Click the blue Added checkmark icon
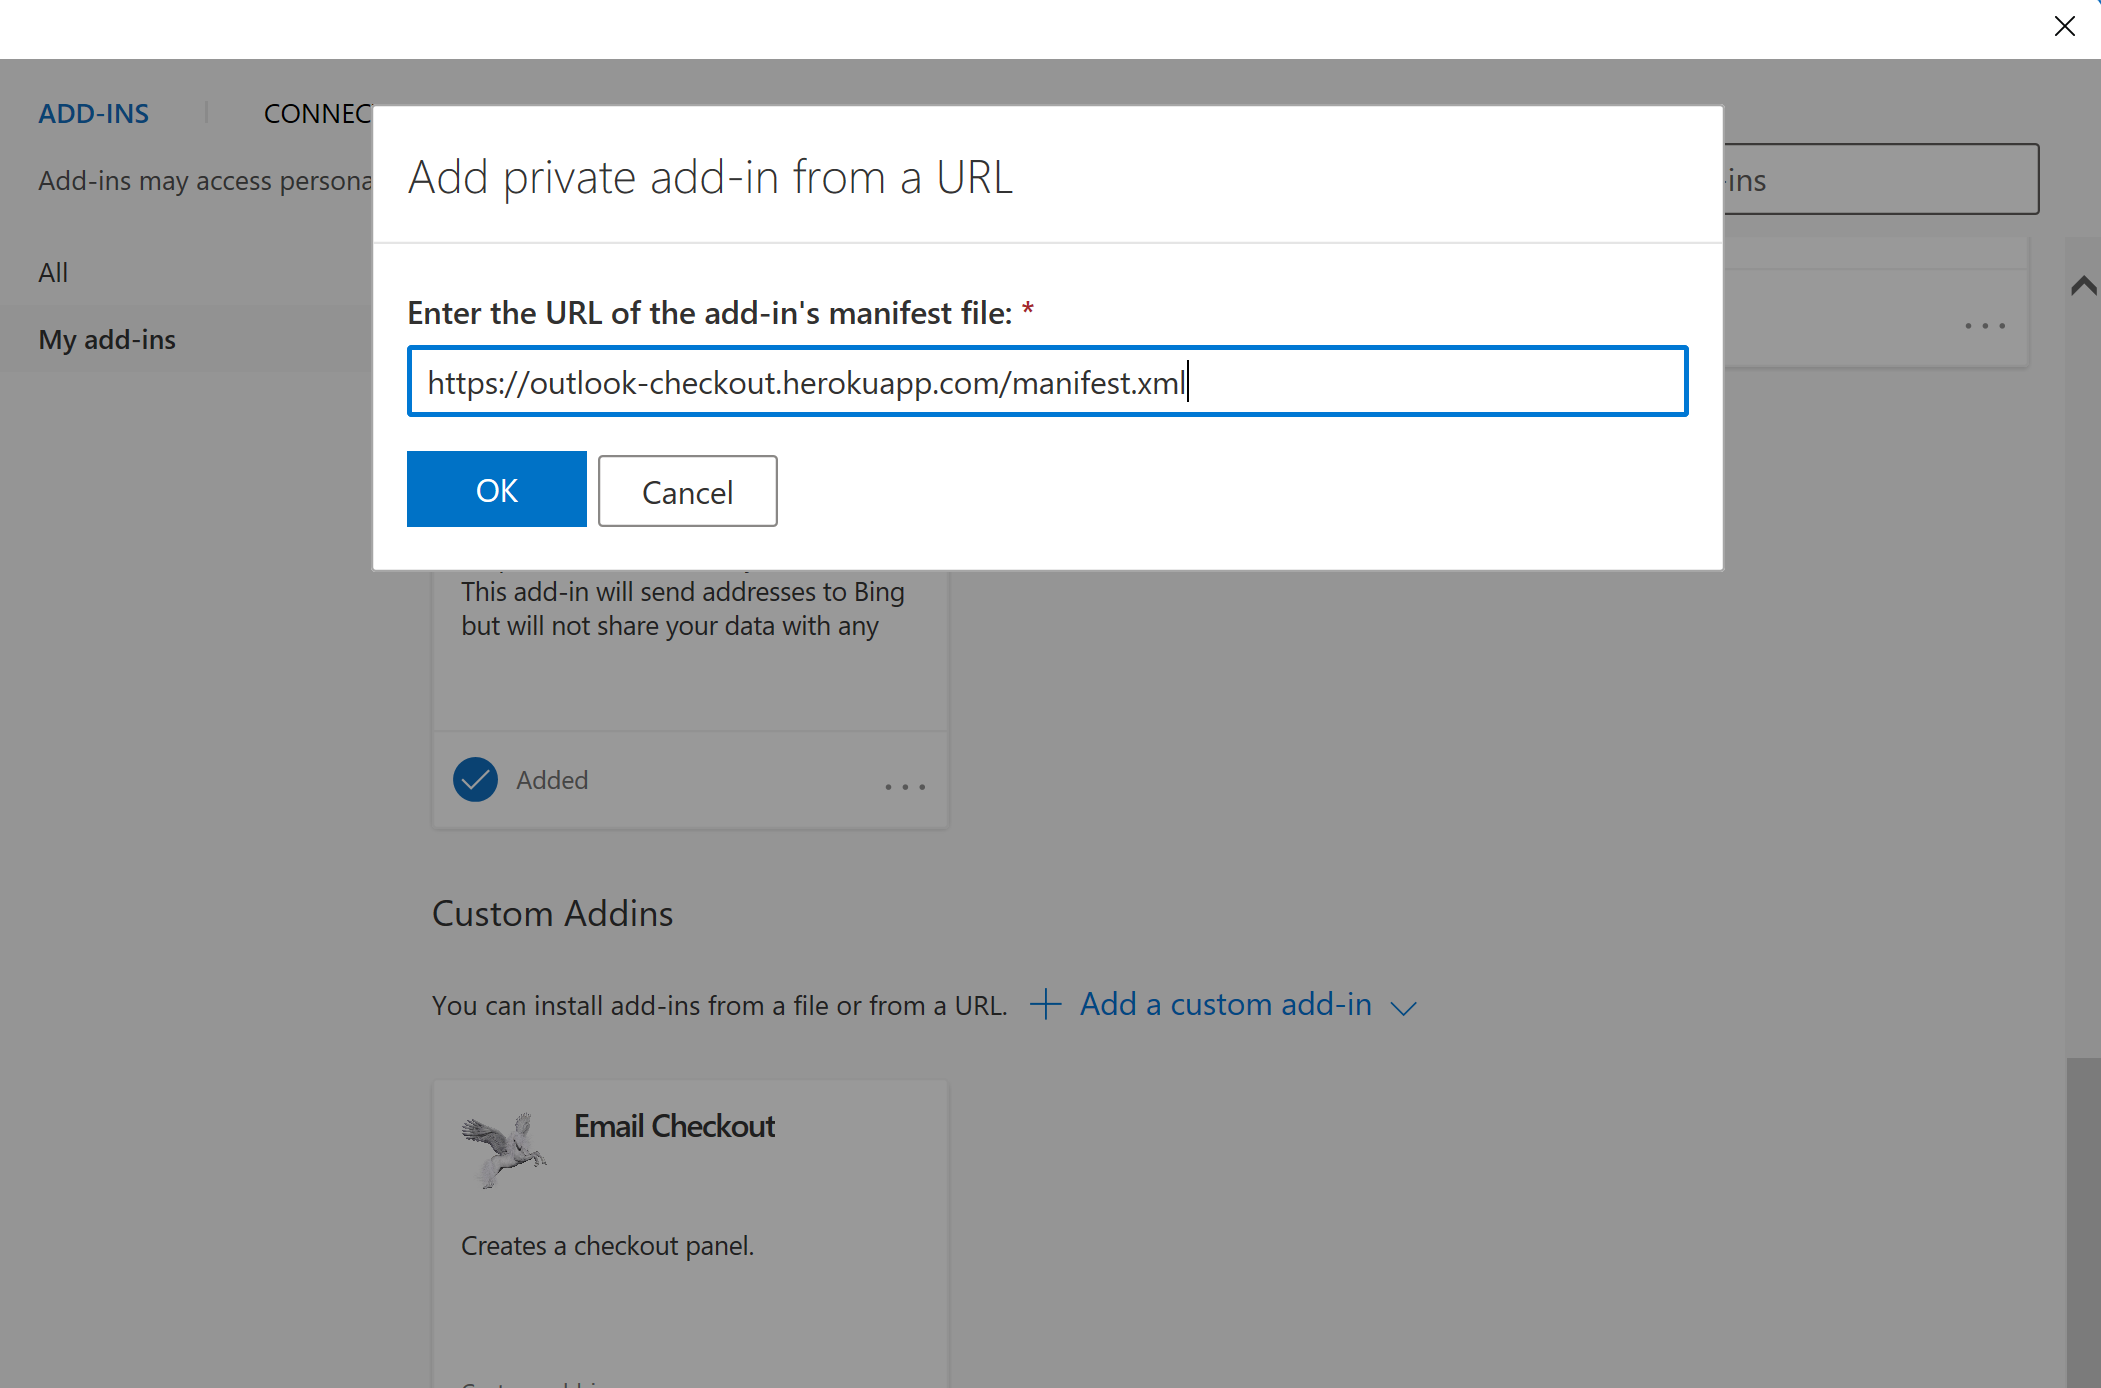Screen dimensions: 2101x1388 (x=475, y=780)
